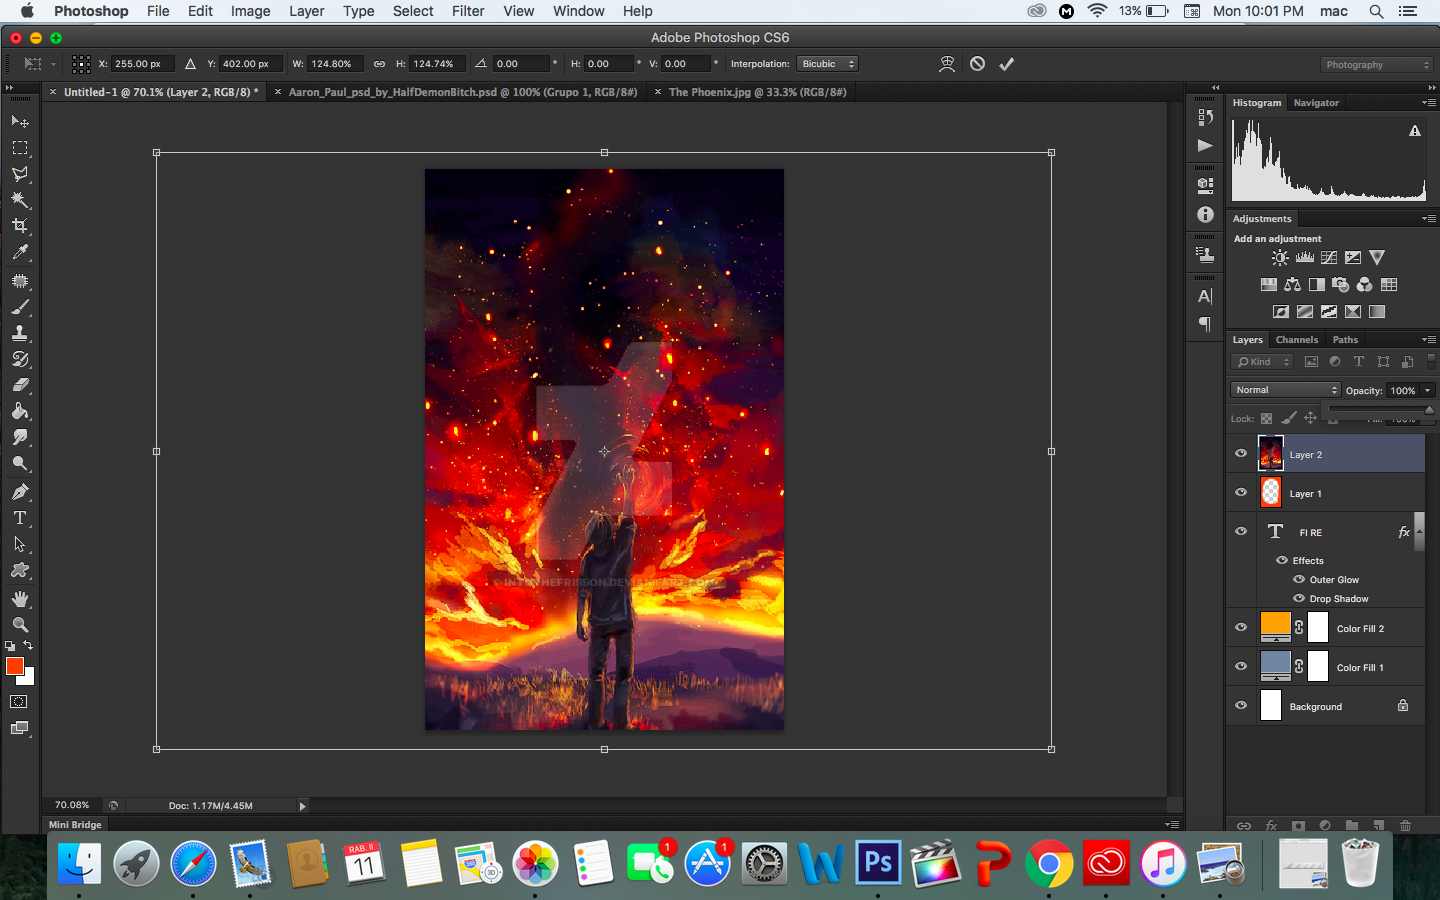Image resolution: width=1440 pixels, height=900 pixels.
Task: Cancel the transform in options bar
Action: (977, 64)
